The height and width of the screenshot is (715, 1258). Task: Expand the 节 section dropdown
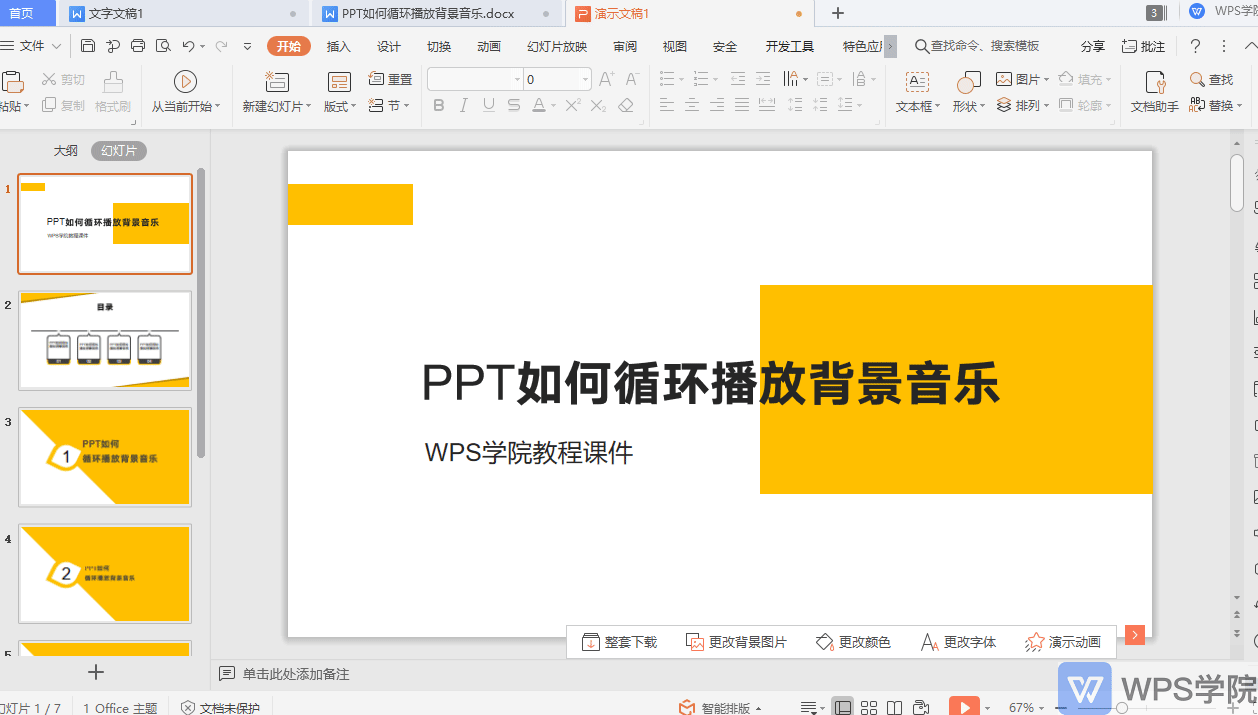pos(390,105)
